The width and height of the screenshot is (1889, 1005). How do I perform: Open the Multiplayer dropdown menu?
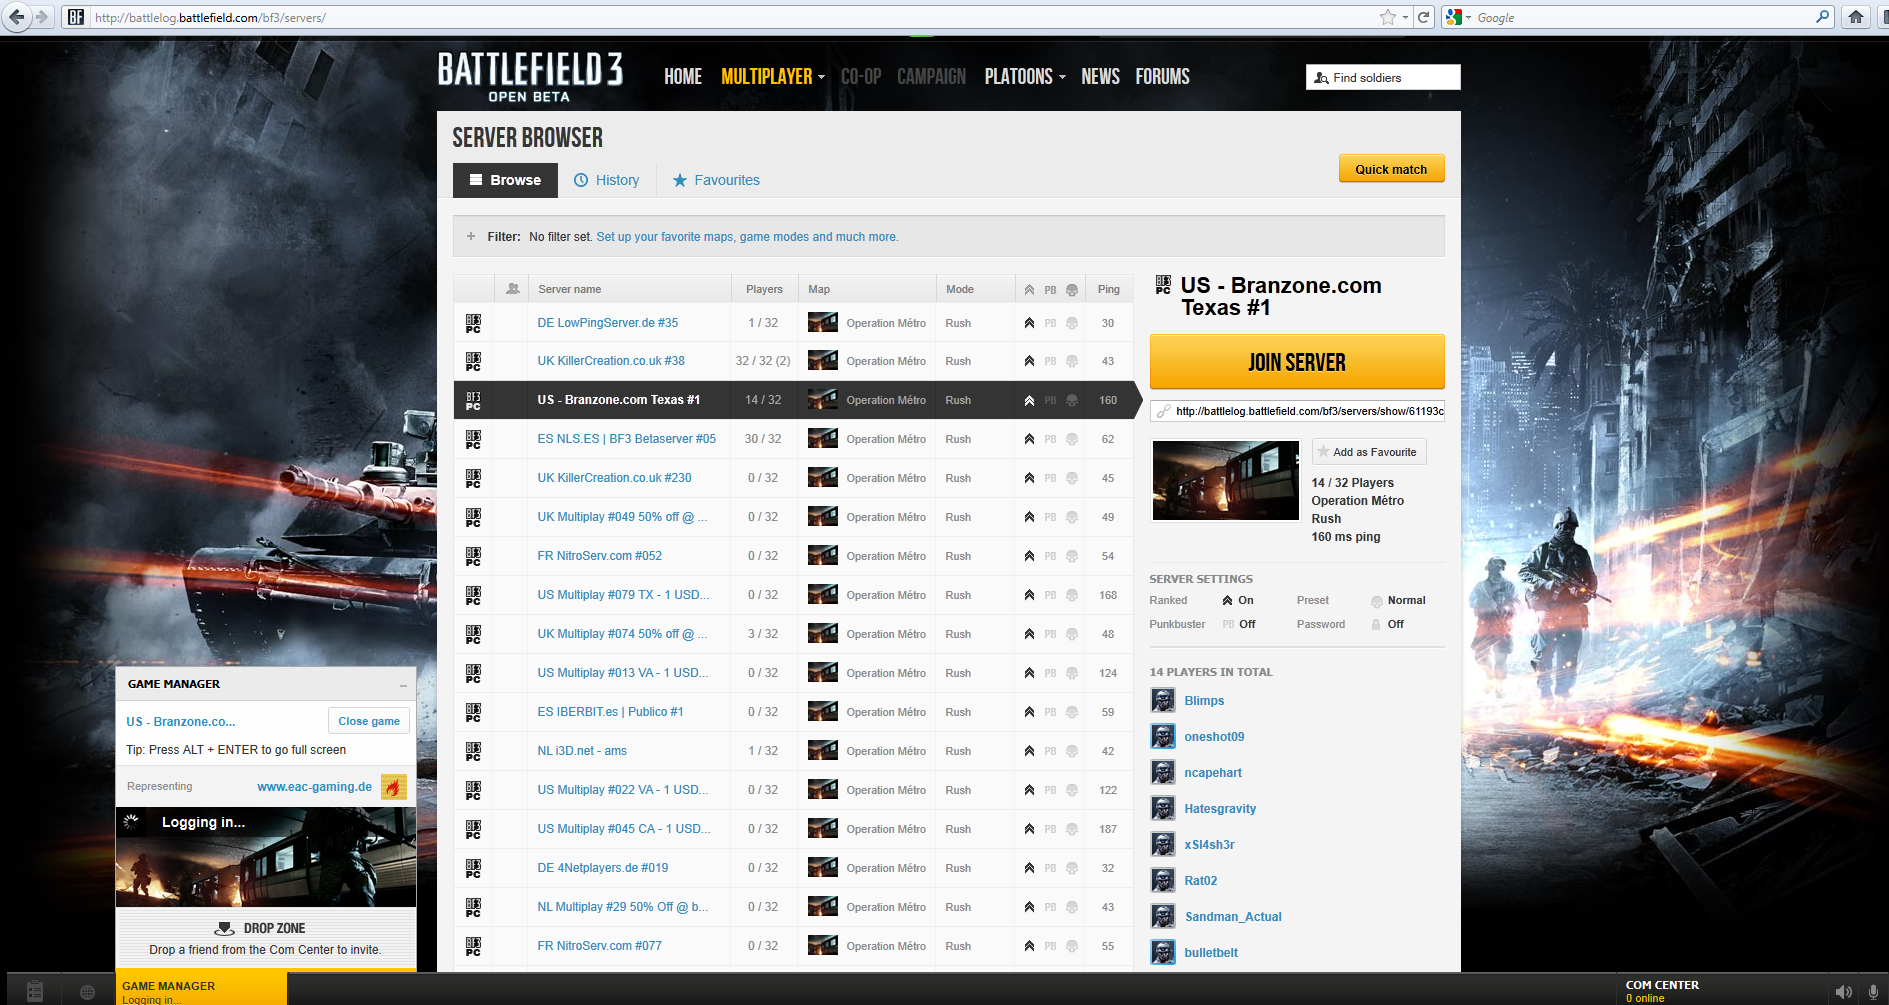tap(772, 77)
